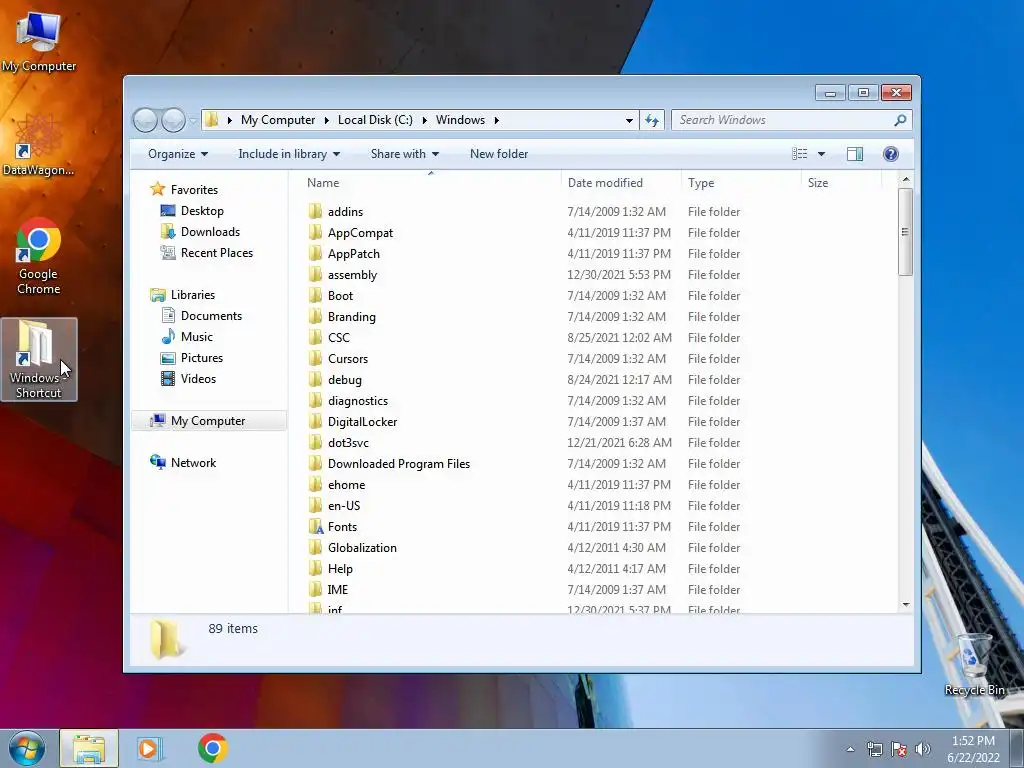This screenshot has width=1024, height=768.
Task: Sort by Name column header
Action: 430,183
